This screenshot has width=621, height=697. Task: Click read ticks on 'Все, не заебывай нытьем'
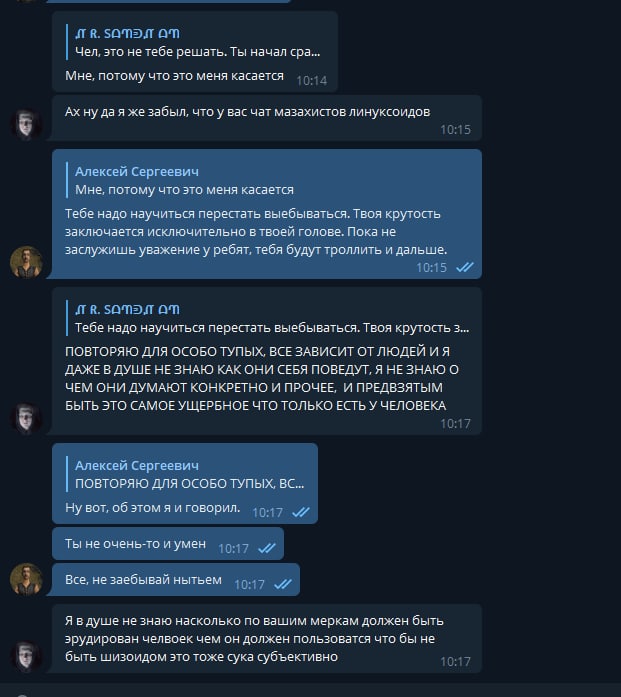pyautogui.click(x=283, y=584)
